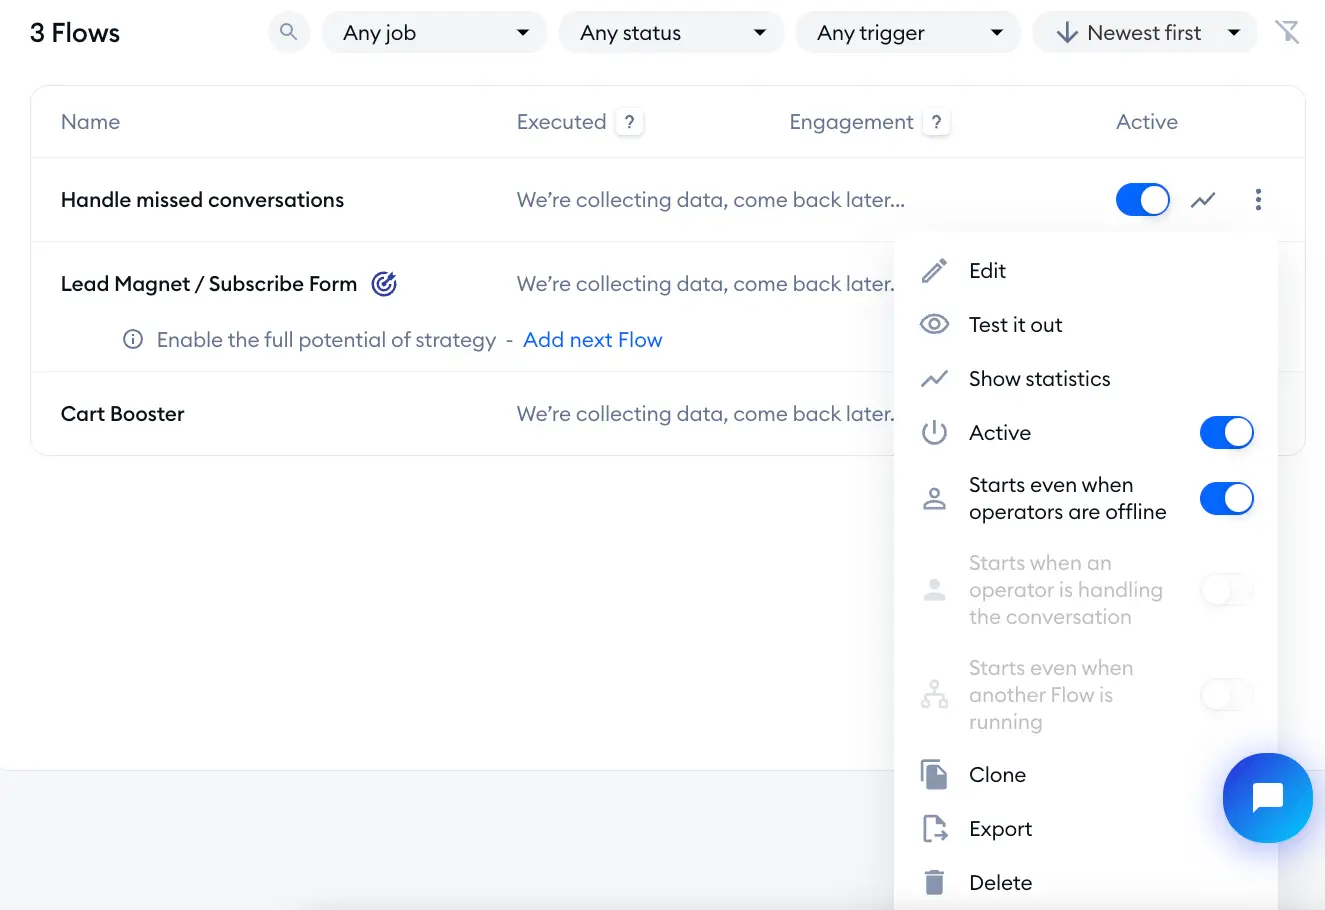Click the Active column header
The image size is (1325, 910).
click(1147, 122)
